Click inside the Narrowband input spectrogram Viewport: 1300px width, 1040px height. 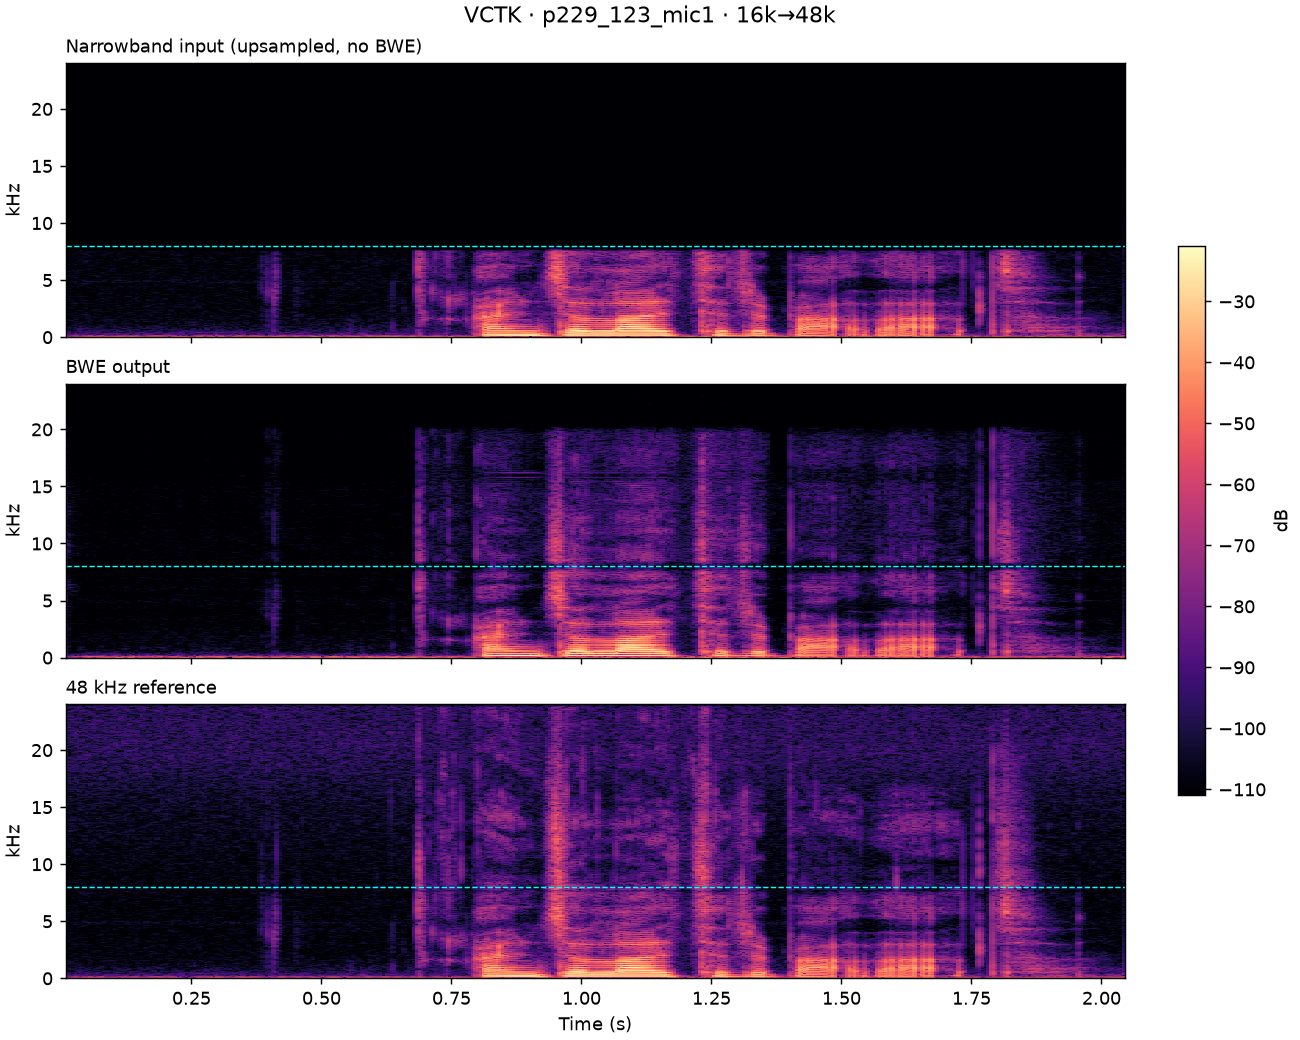(596, 200)
